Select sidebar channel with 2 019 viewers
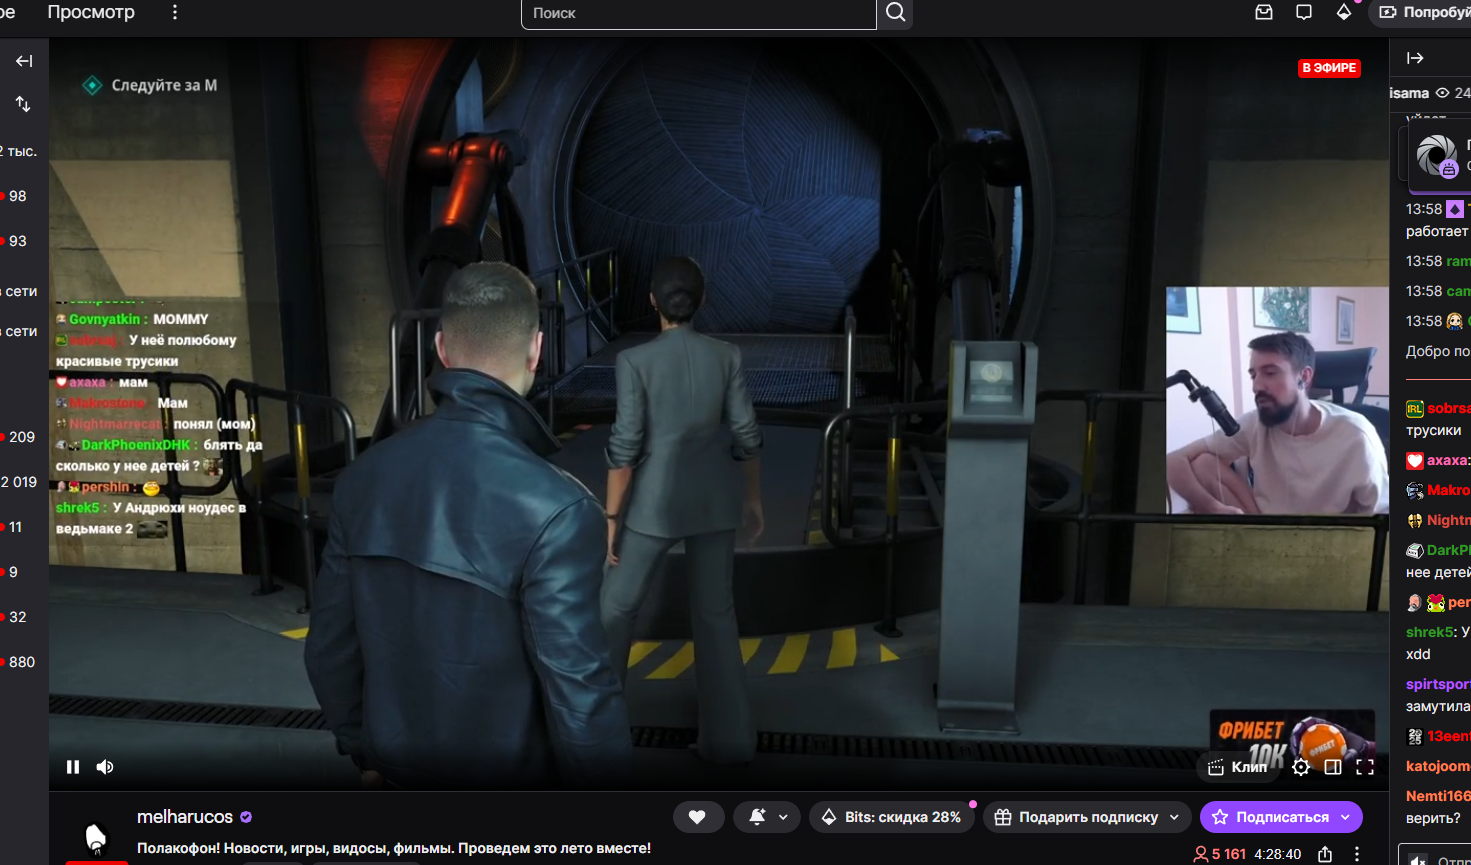 coord(19,482)
